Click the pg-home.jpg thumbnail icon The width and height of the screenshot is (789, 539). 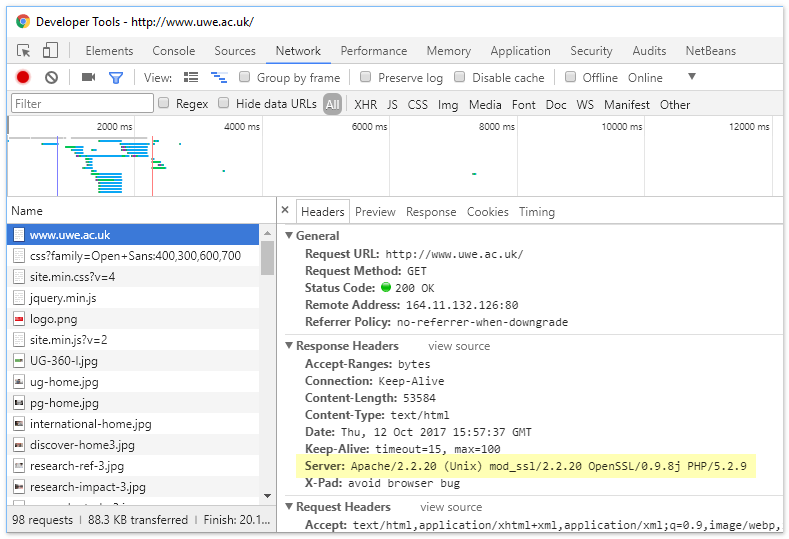pyautogui.click(x=19, y=403)
